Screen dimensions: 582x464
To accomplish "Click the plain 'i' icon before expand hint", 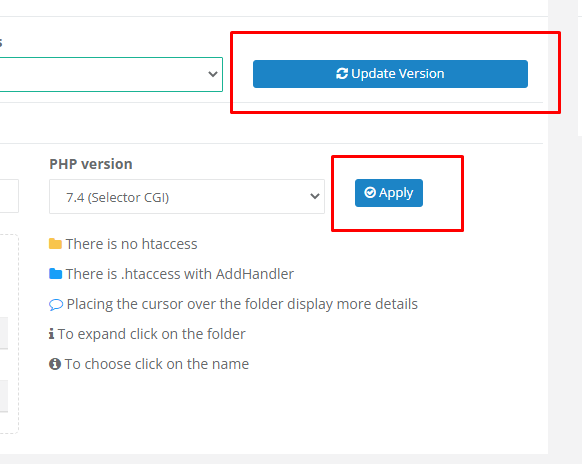I will pos(52,334).
